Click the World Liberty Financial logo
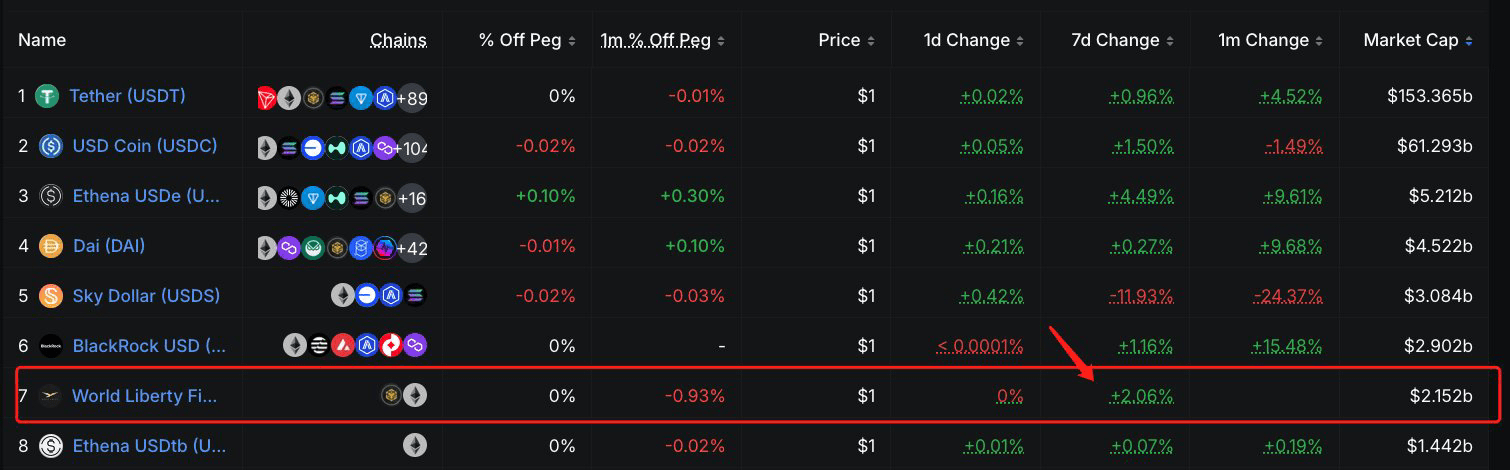Image resolution: width=1510 pixels, height=470 pixels. (x=50, y=396)
